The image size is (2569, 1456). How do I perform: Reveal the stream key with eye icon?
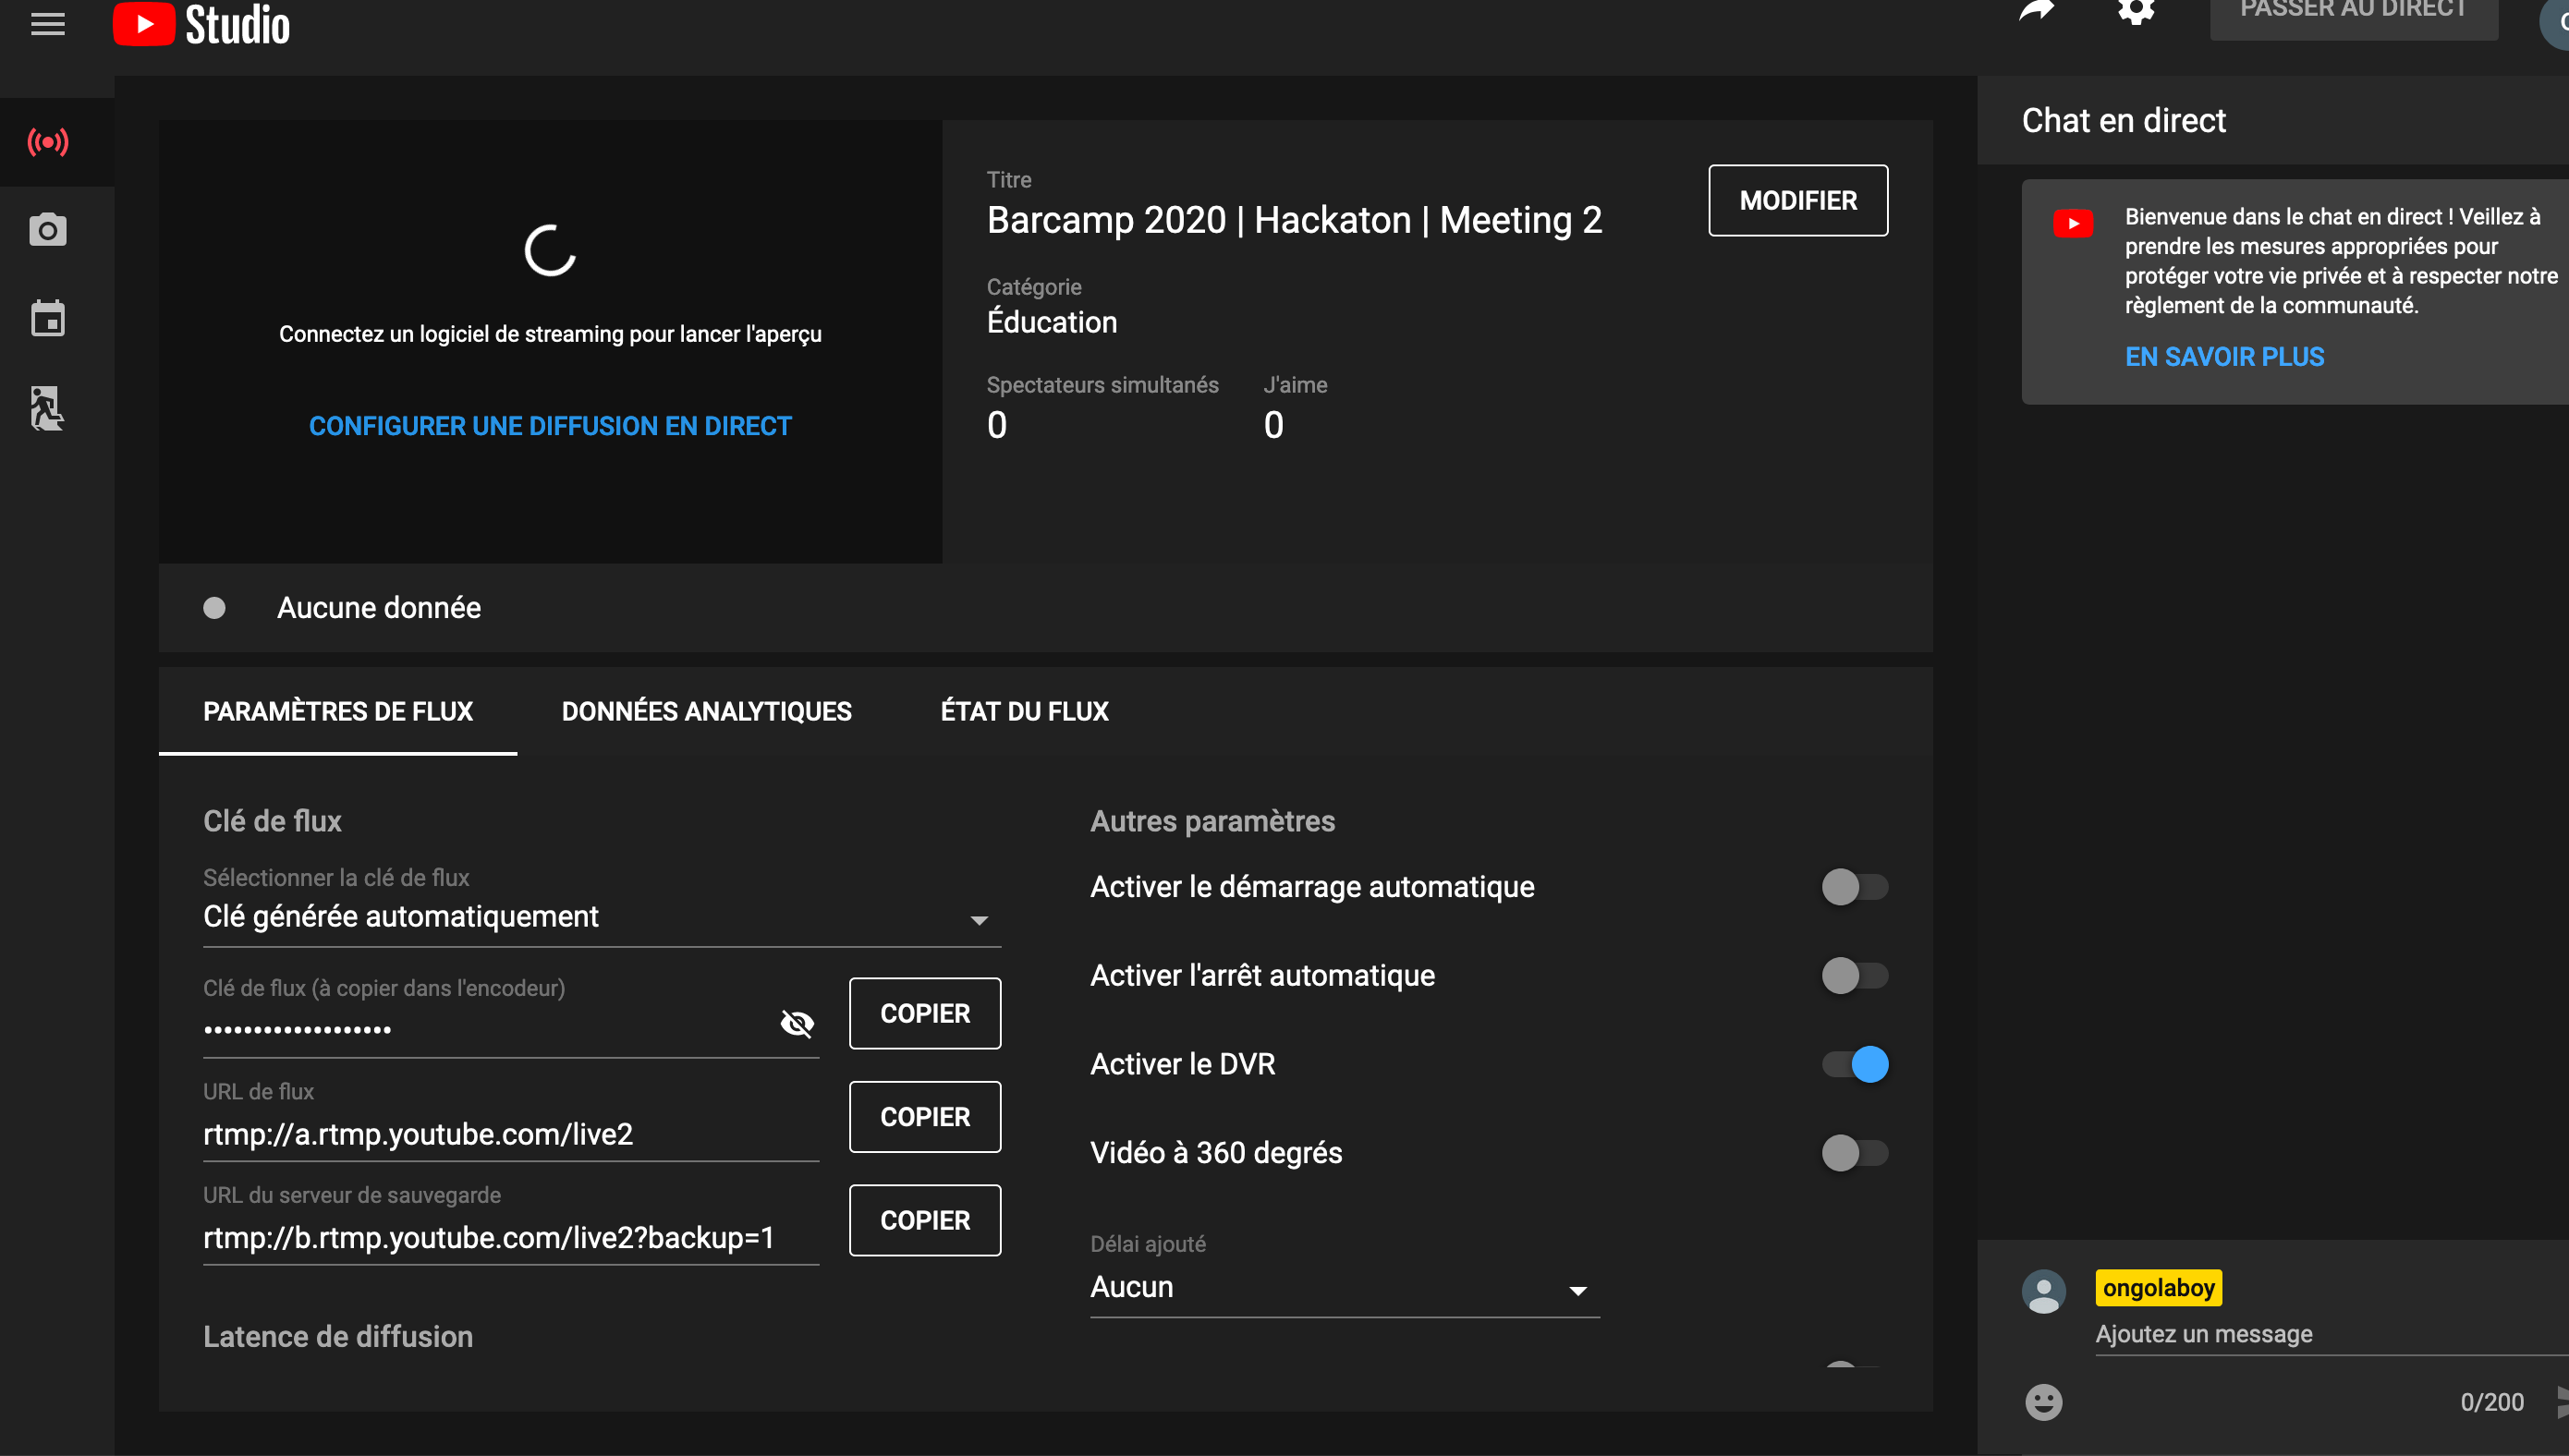pyautogui.click(x=797, y=1023)
